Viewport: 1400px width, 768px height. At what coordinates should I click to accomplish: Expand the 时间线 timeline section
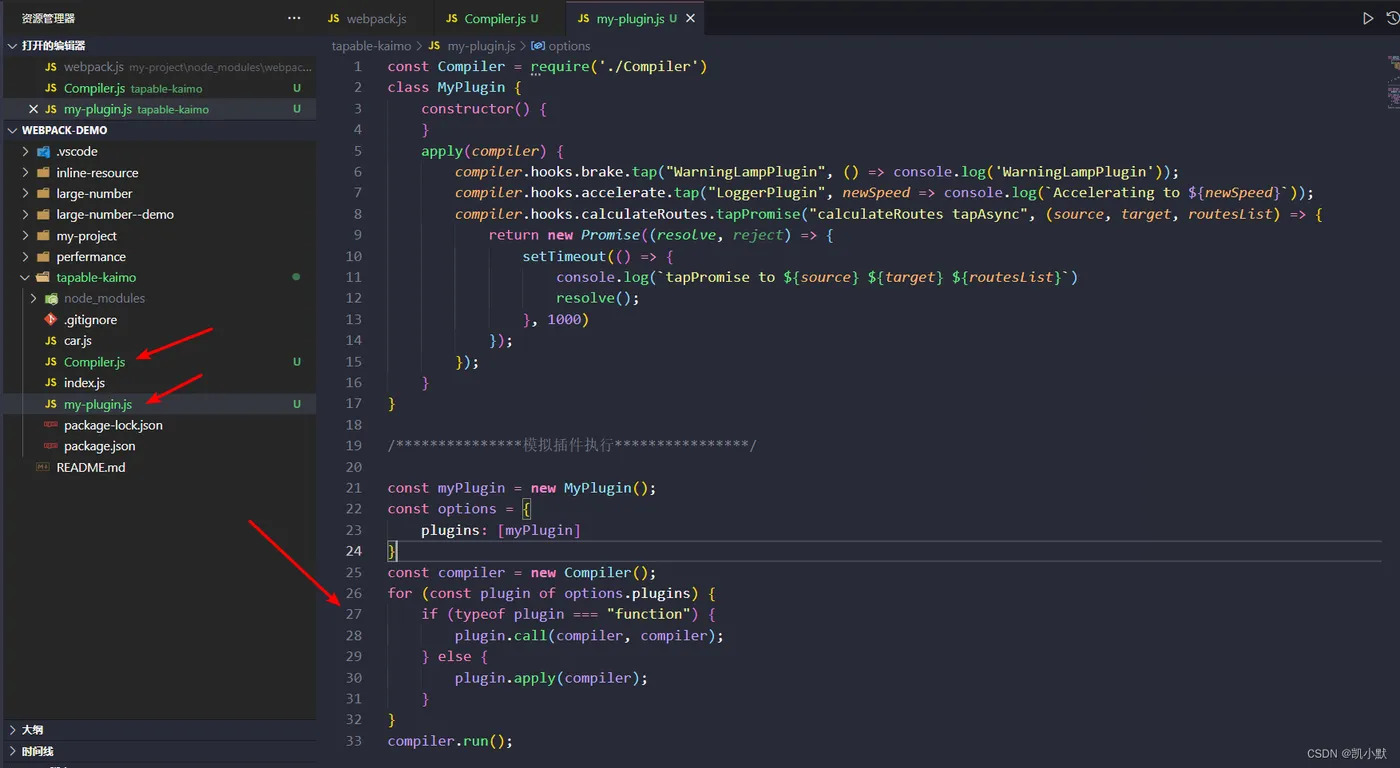tap(158, 751)
